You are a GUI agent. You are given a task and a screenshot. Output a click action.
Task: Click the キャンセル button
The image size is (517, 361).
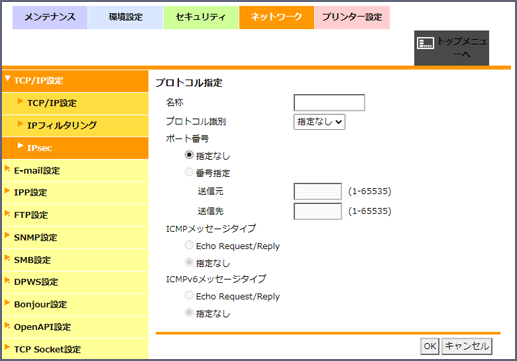click(x=467, y=346)
